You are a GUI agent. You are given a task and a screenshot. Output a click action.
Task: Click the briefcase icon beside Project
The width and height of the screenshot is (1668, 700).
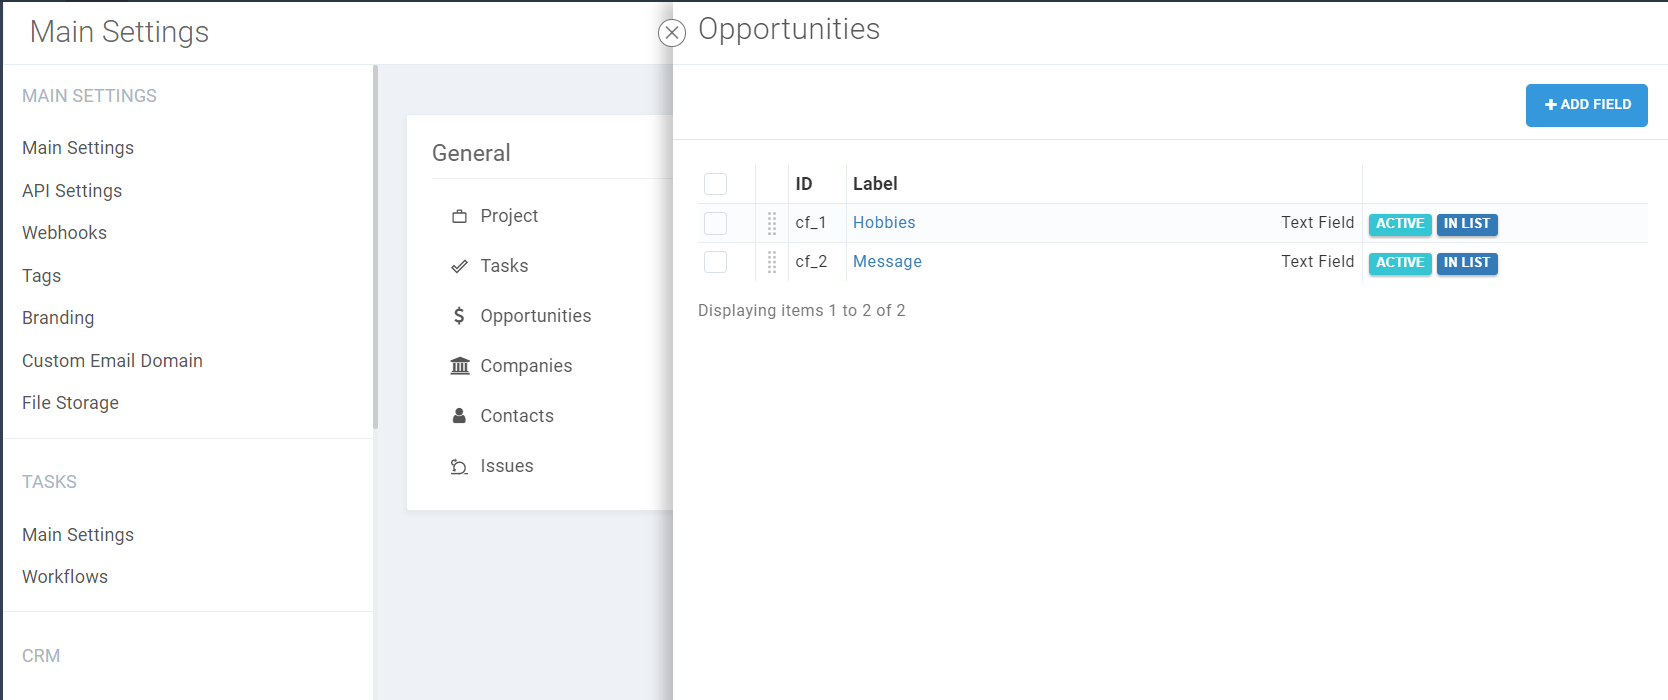459,216
